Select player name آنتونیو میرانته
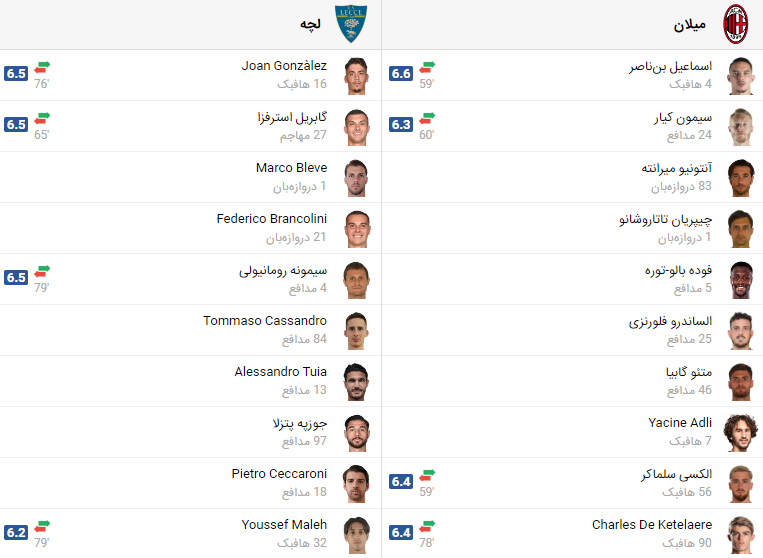This screenshot has height=558, width=763. tap(676, 168)
